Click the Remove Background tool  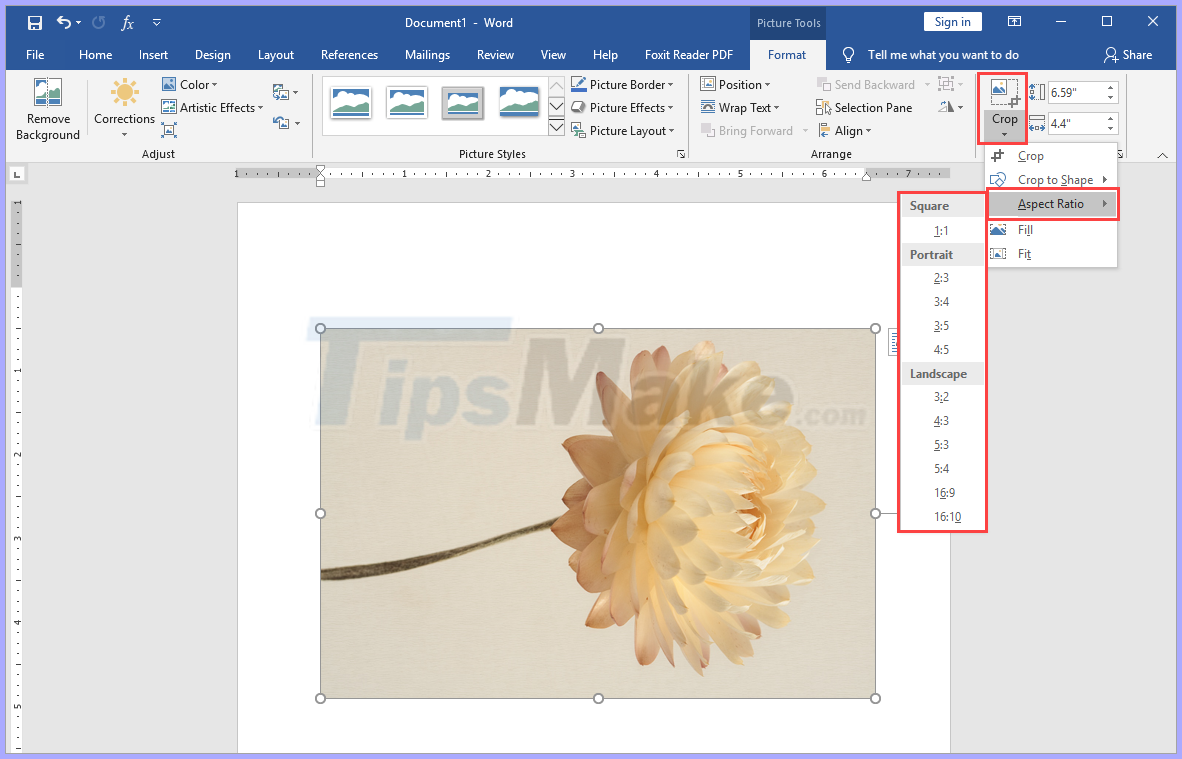[47, 107]
